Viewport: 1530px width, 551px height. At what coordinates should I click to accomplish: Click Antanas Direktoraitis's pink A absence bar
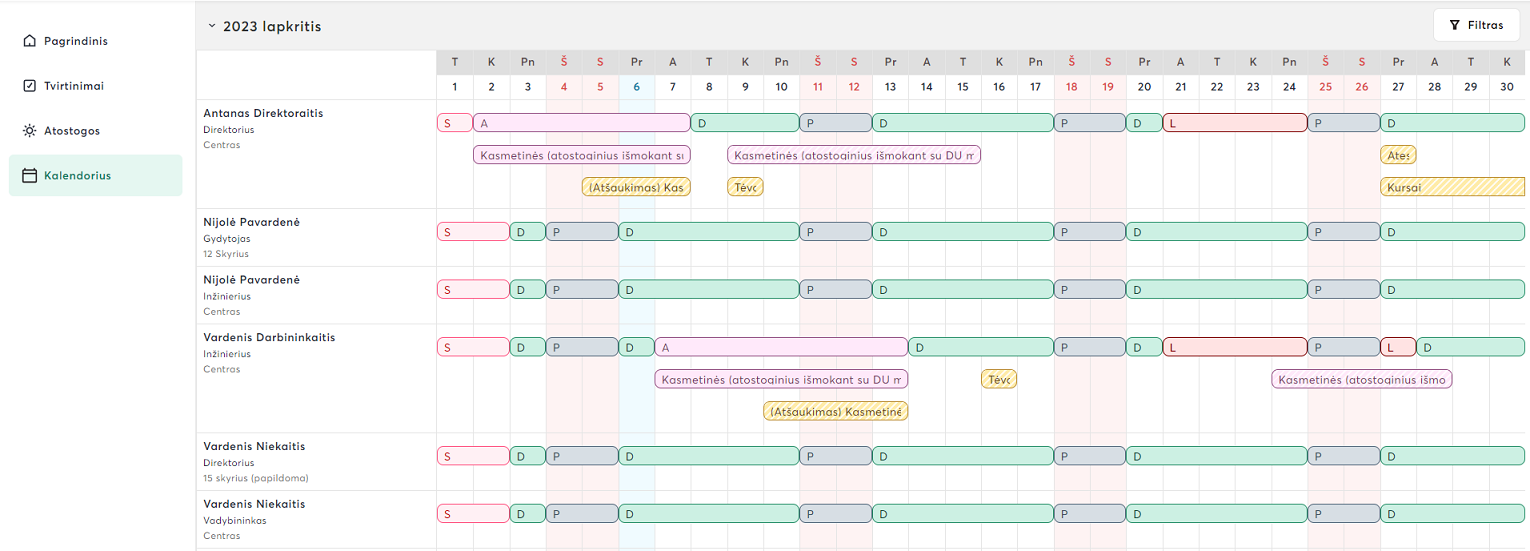pos(581,123)
